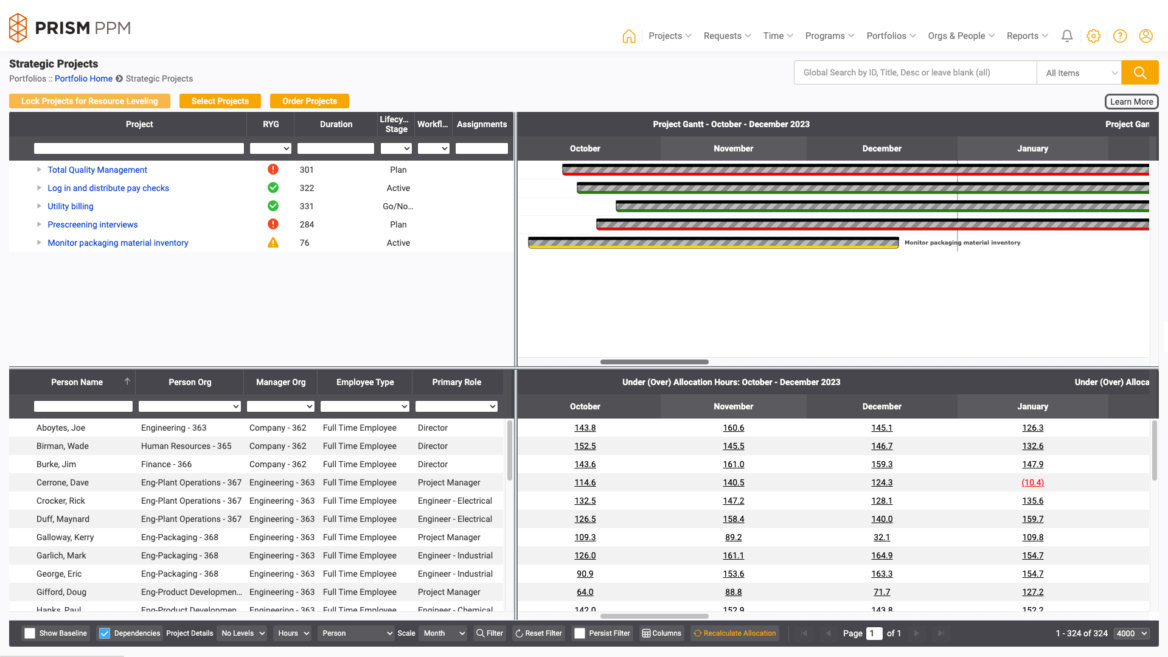This screenshot has width=1168, height=657.
Task: Open the settings gear icon
Action: click(1093, 36)
